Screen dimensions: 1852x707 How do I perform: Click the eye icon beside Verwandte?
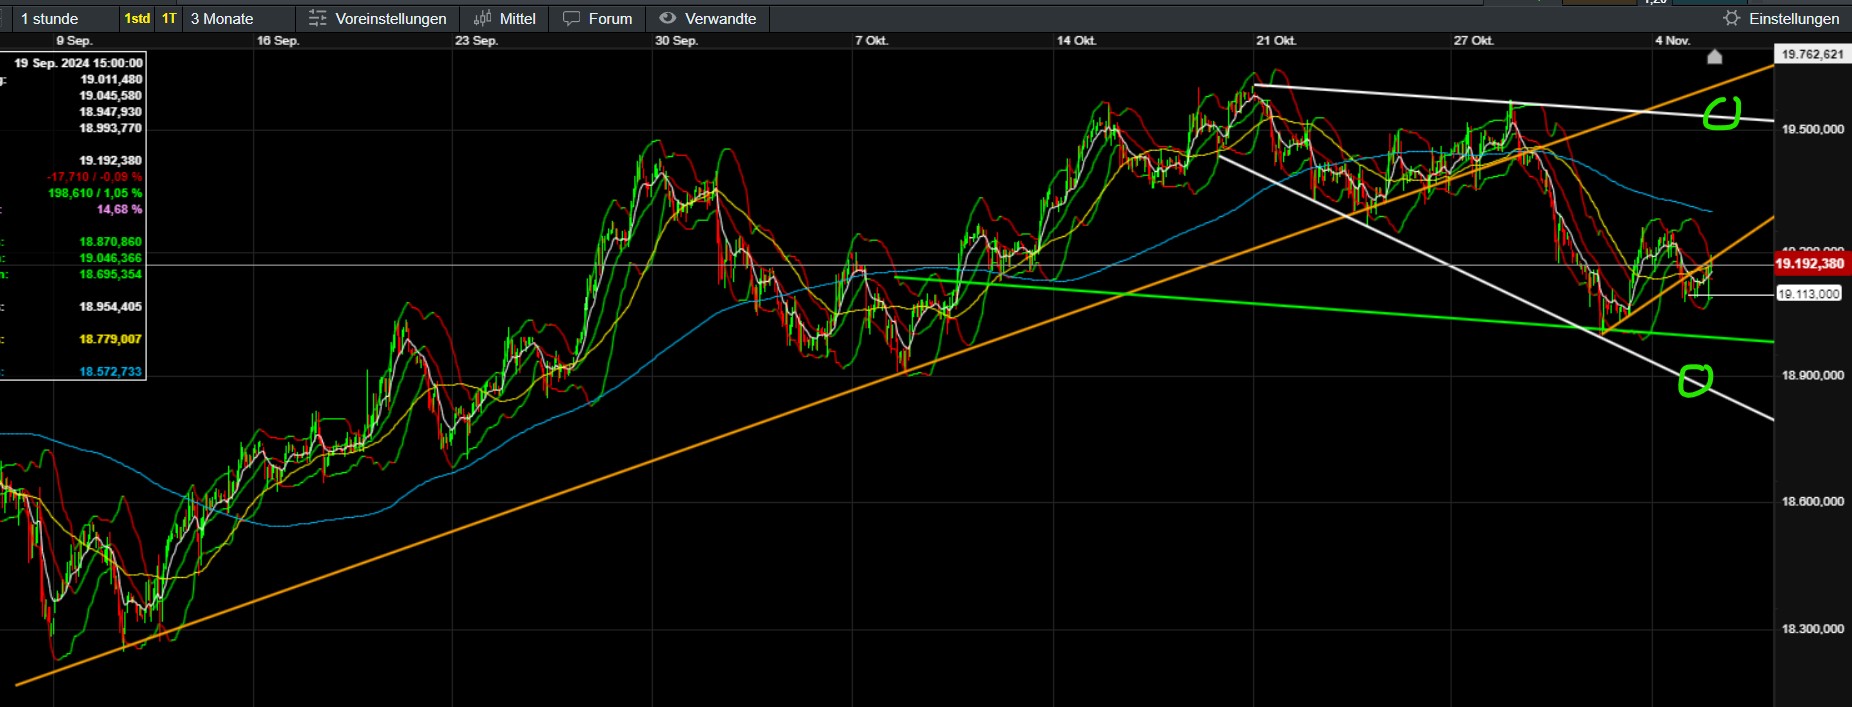(x=667, y=18)
